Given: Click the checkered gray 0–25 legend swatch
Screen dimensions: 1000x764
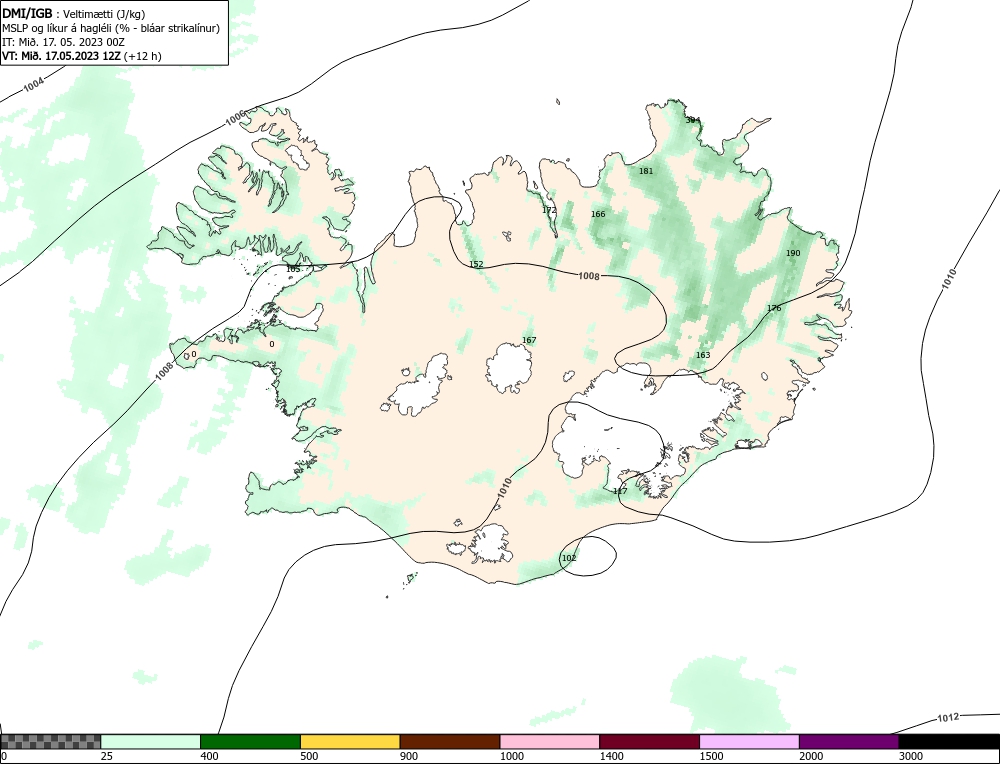Looking at the screenshot, I should tap(50, 741).
